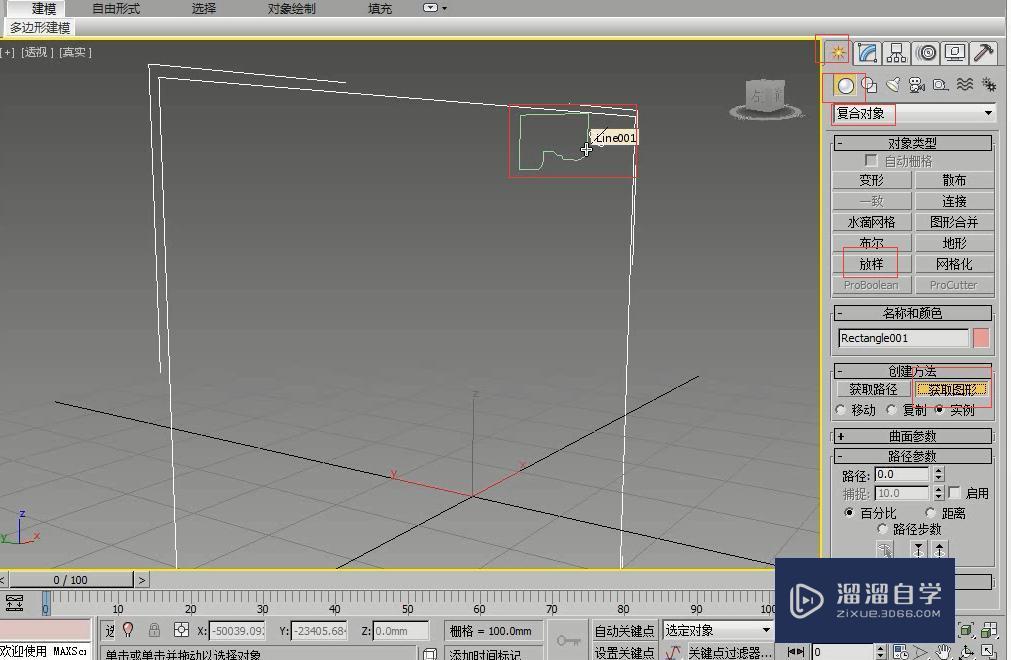Open the Display command panel tab

pos(955,52)
